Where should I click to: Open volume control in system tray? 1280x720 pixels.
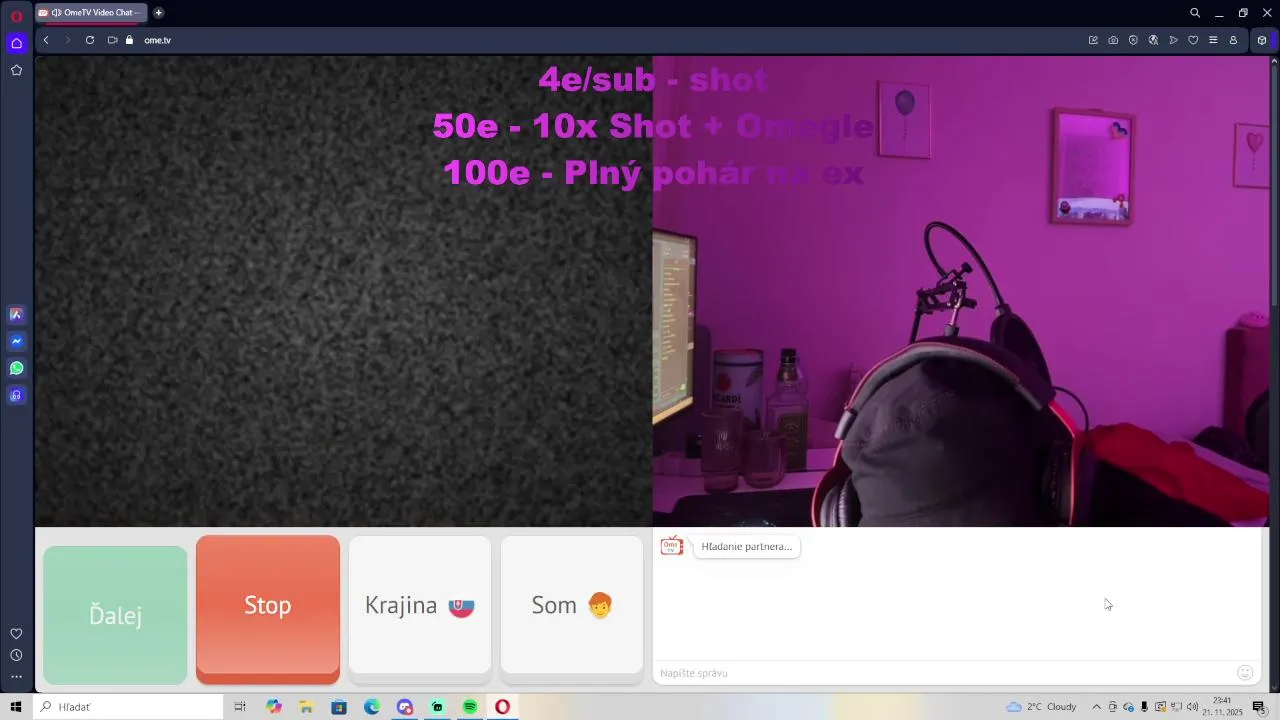(1192, 707)
